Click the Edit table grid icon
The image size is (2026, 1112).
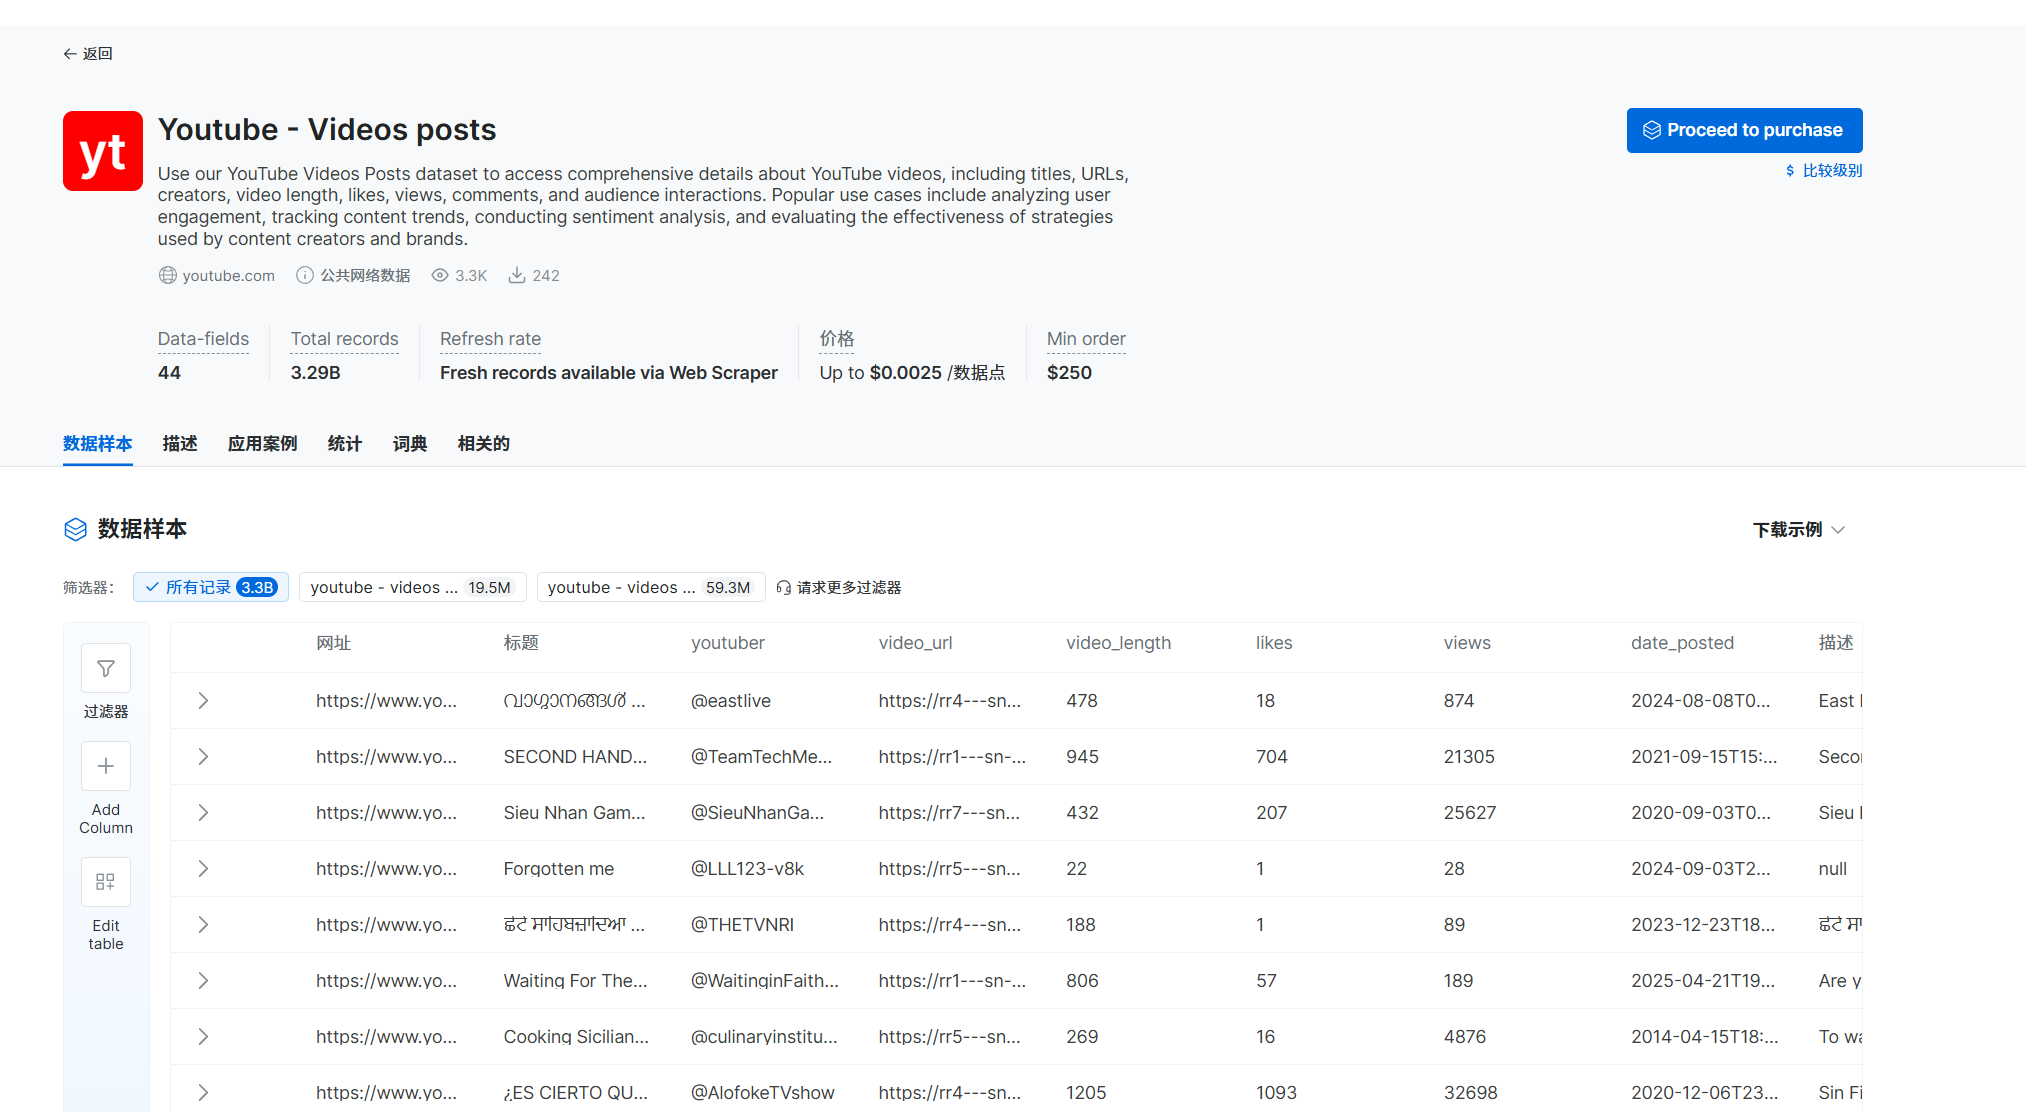[x=106, y=882]
